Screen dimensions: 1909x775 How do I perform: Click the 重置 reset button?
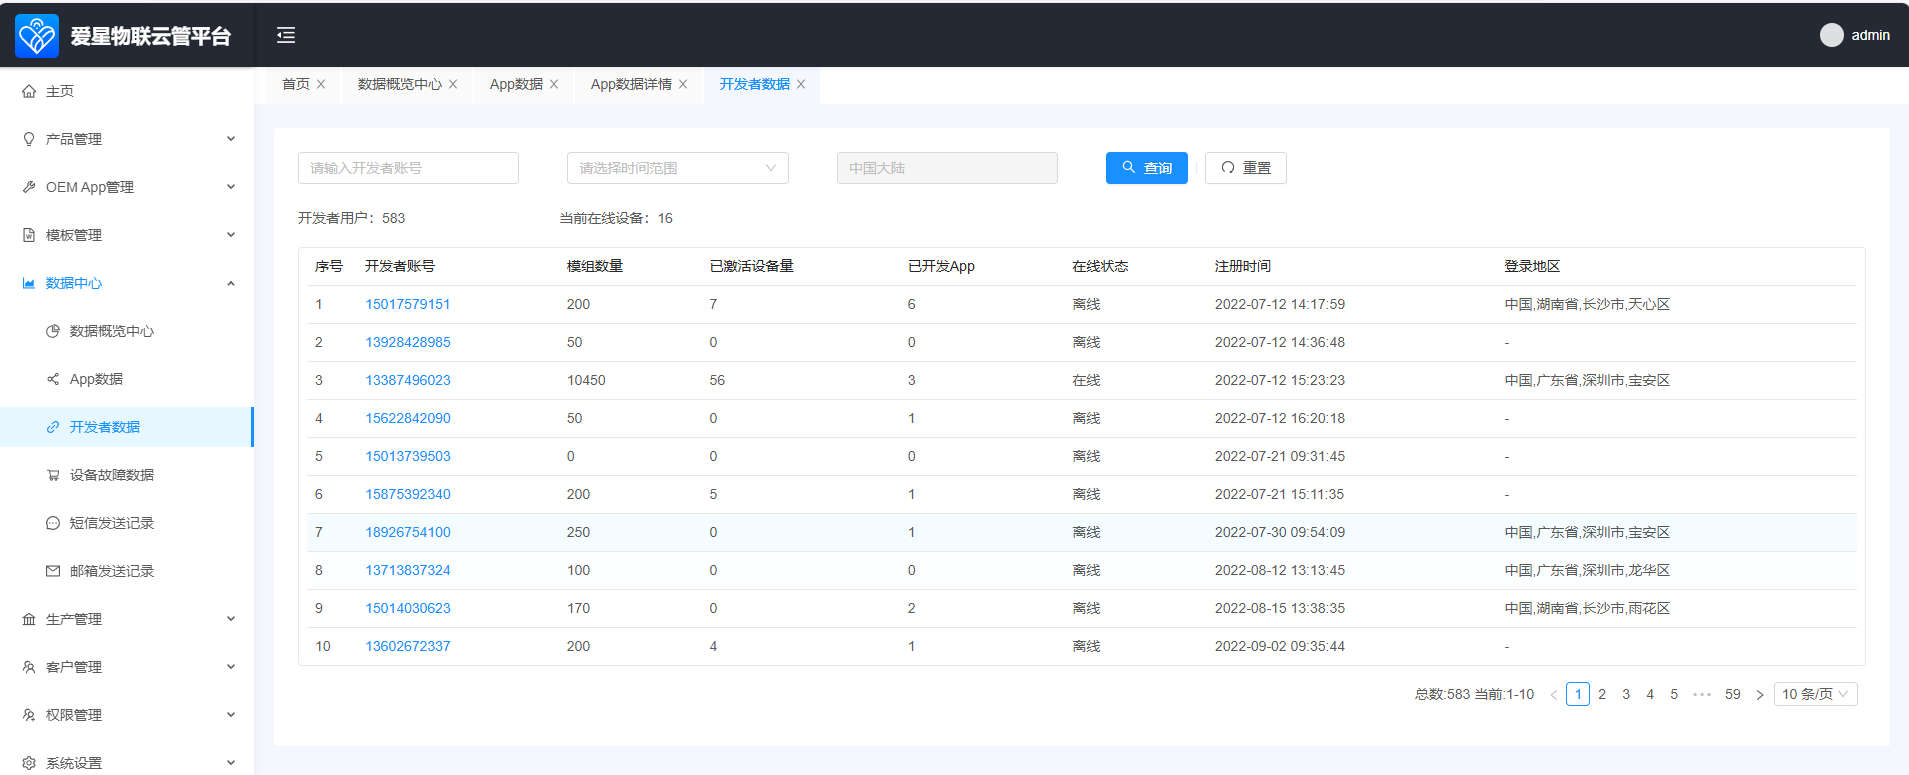1246,168
